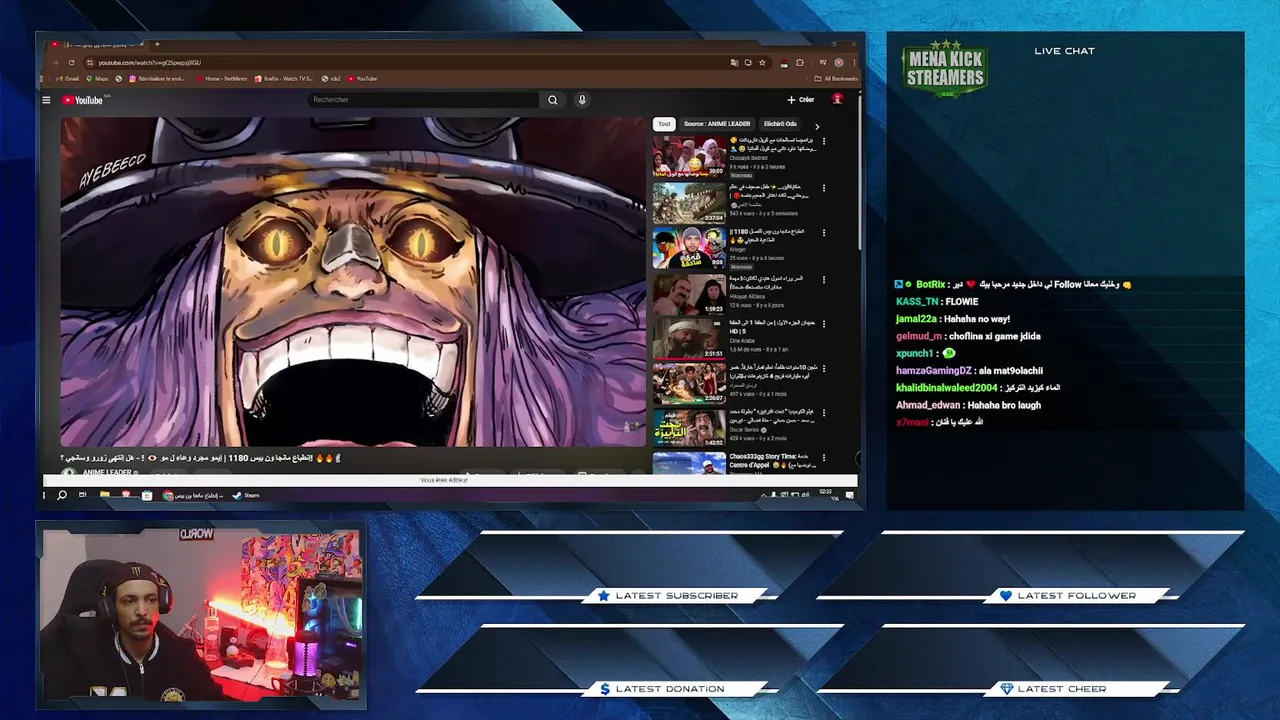Image resolution: width=1280 pixels, height=720 pixels.
Task: Open three-dot menu for Krieger video
Action: [824, 233]
